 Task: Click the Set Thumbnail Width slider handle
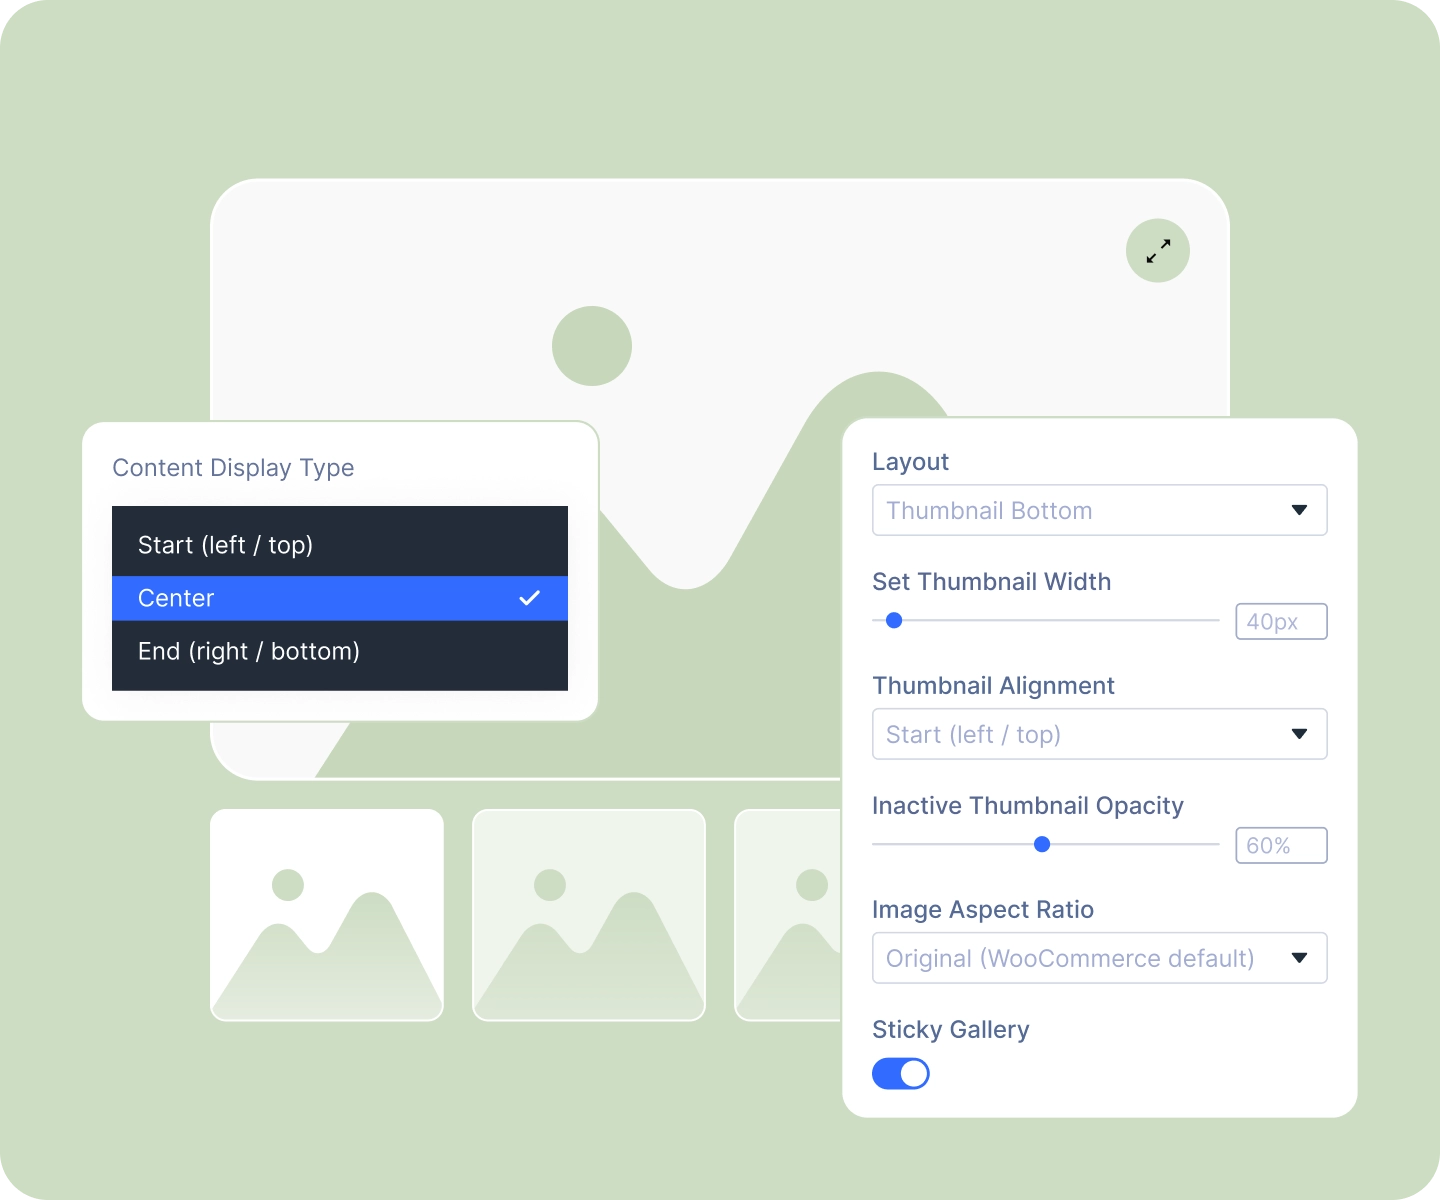pos(895,621)
